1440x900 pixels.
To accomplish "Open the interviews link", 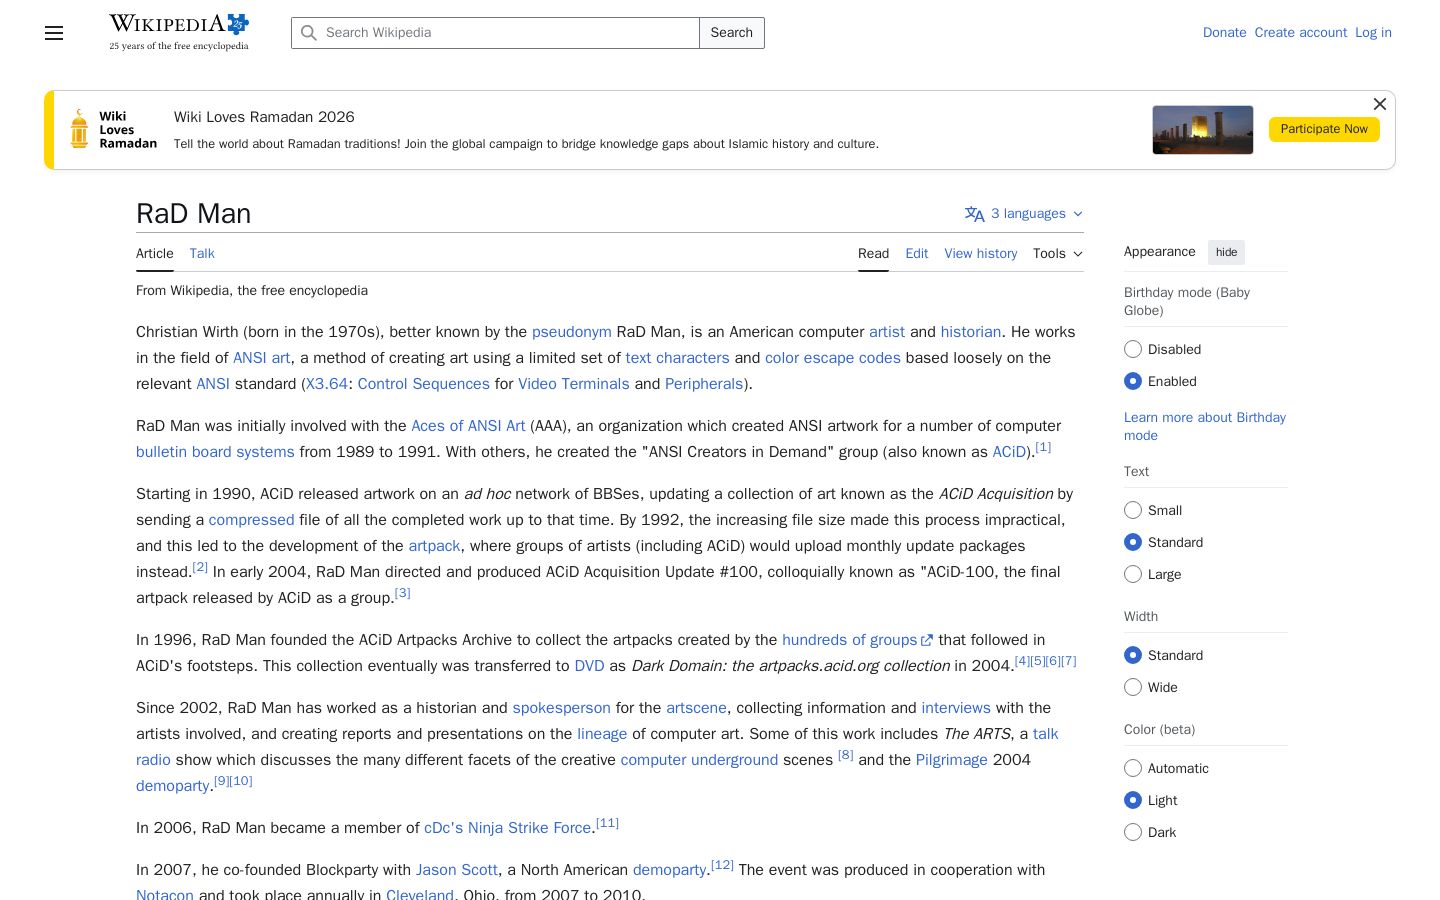I will (x=956, y=708).
